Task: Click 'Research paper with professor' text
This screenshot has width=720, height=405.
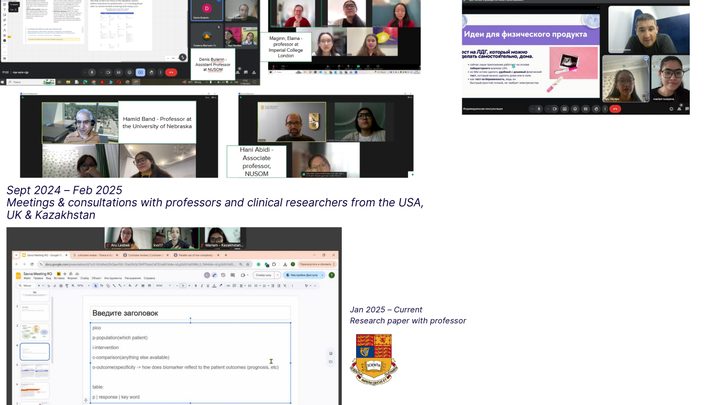Action: coord(408,321)
